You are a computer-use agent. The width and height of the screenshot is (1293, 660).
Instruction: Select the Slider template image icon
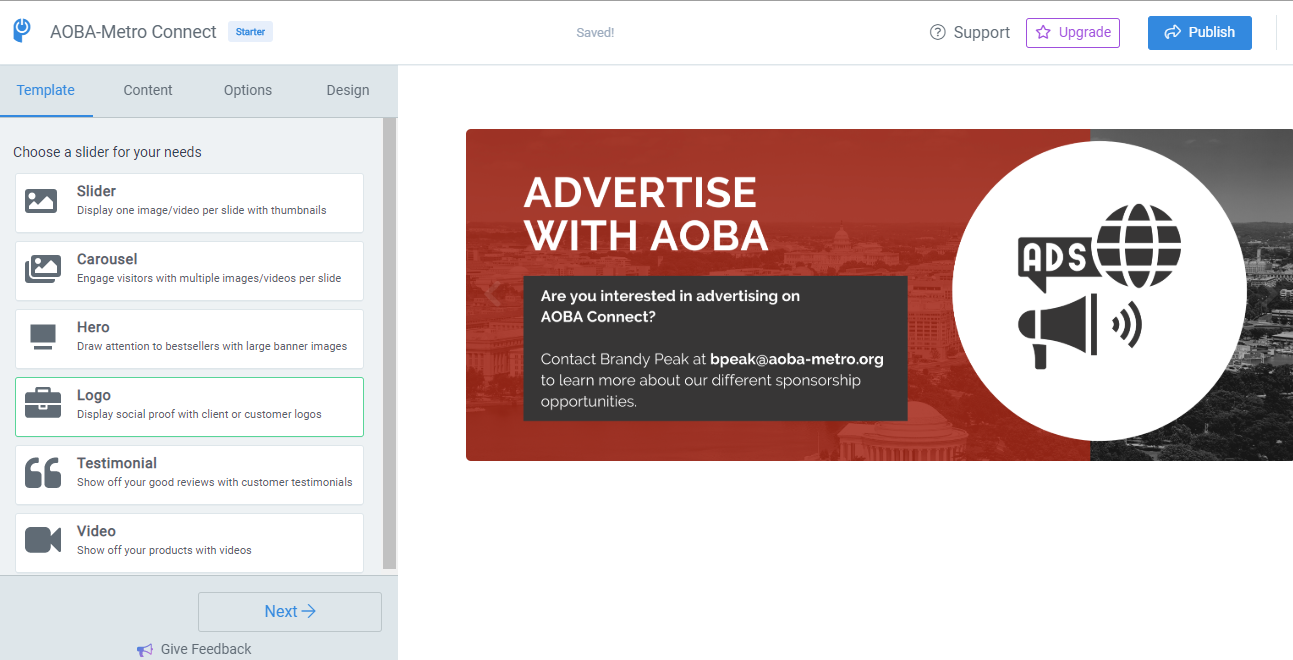click(41, 201)
